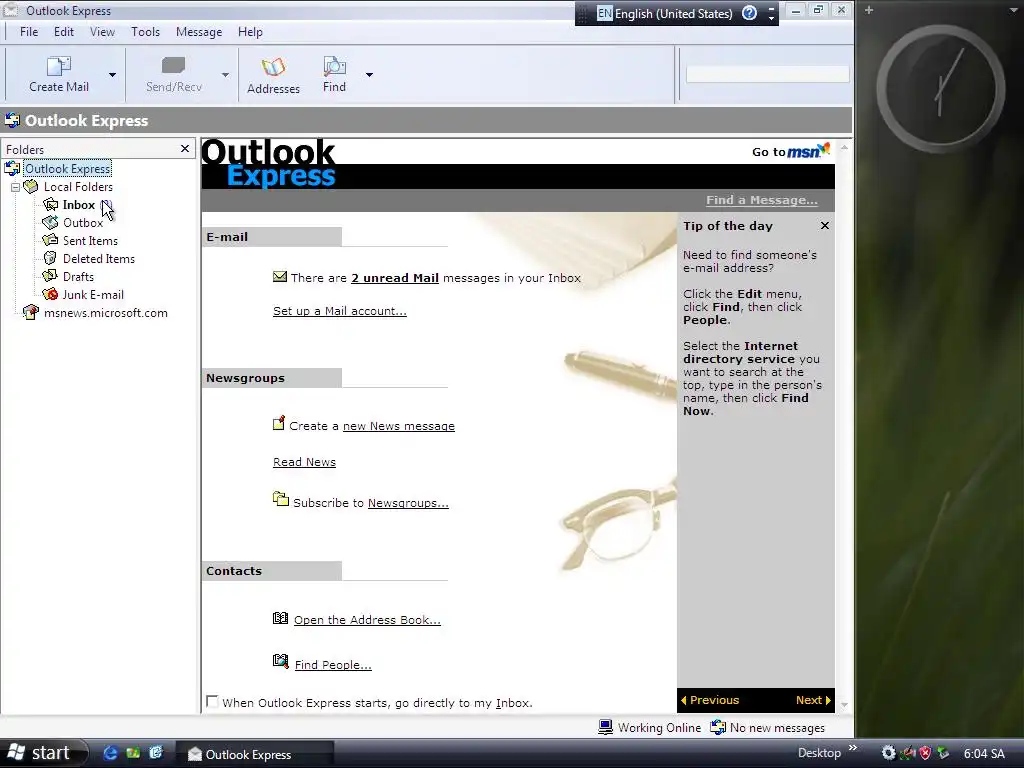Click the Create Mail toolbar icon
Viewport: 1024px width, 768px height.
pos(59,66)
